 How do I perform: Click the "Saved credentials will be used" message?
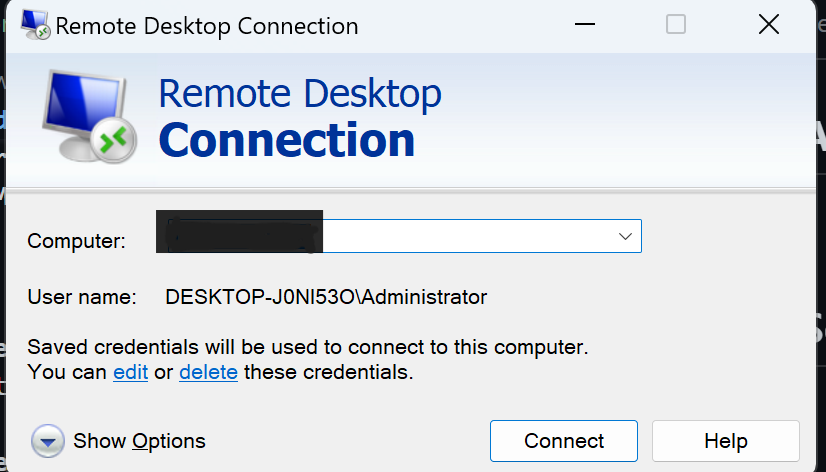[x=308, y=348]
